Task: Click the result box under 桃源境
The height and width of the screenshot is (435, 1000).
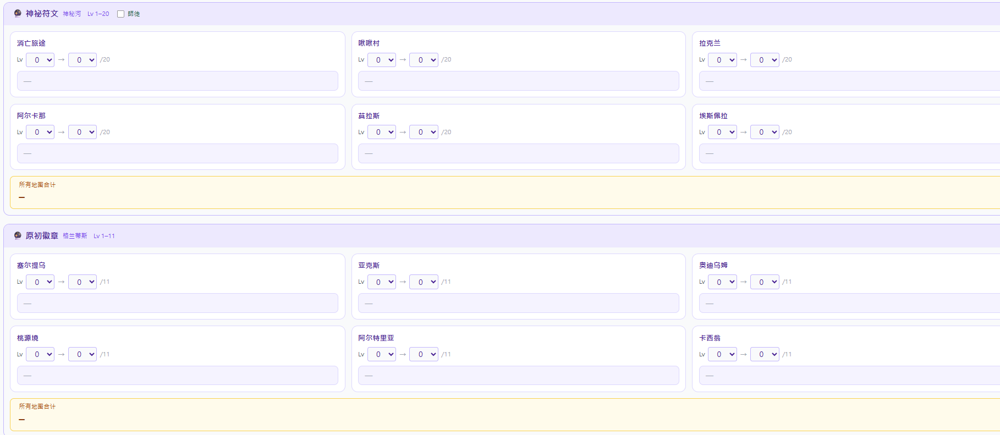Action: click(177, 376)
